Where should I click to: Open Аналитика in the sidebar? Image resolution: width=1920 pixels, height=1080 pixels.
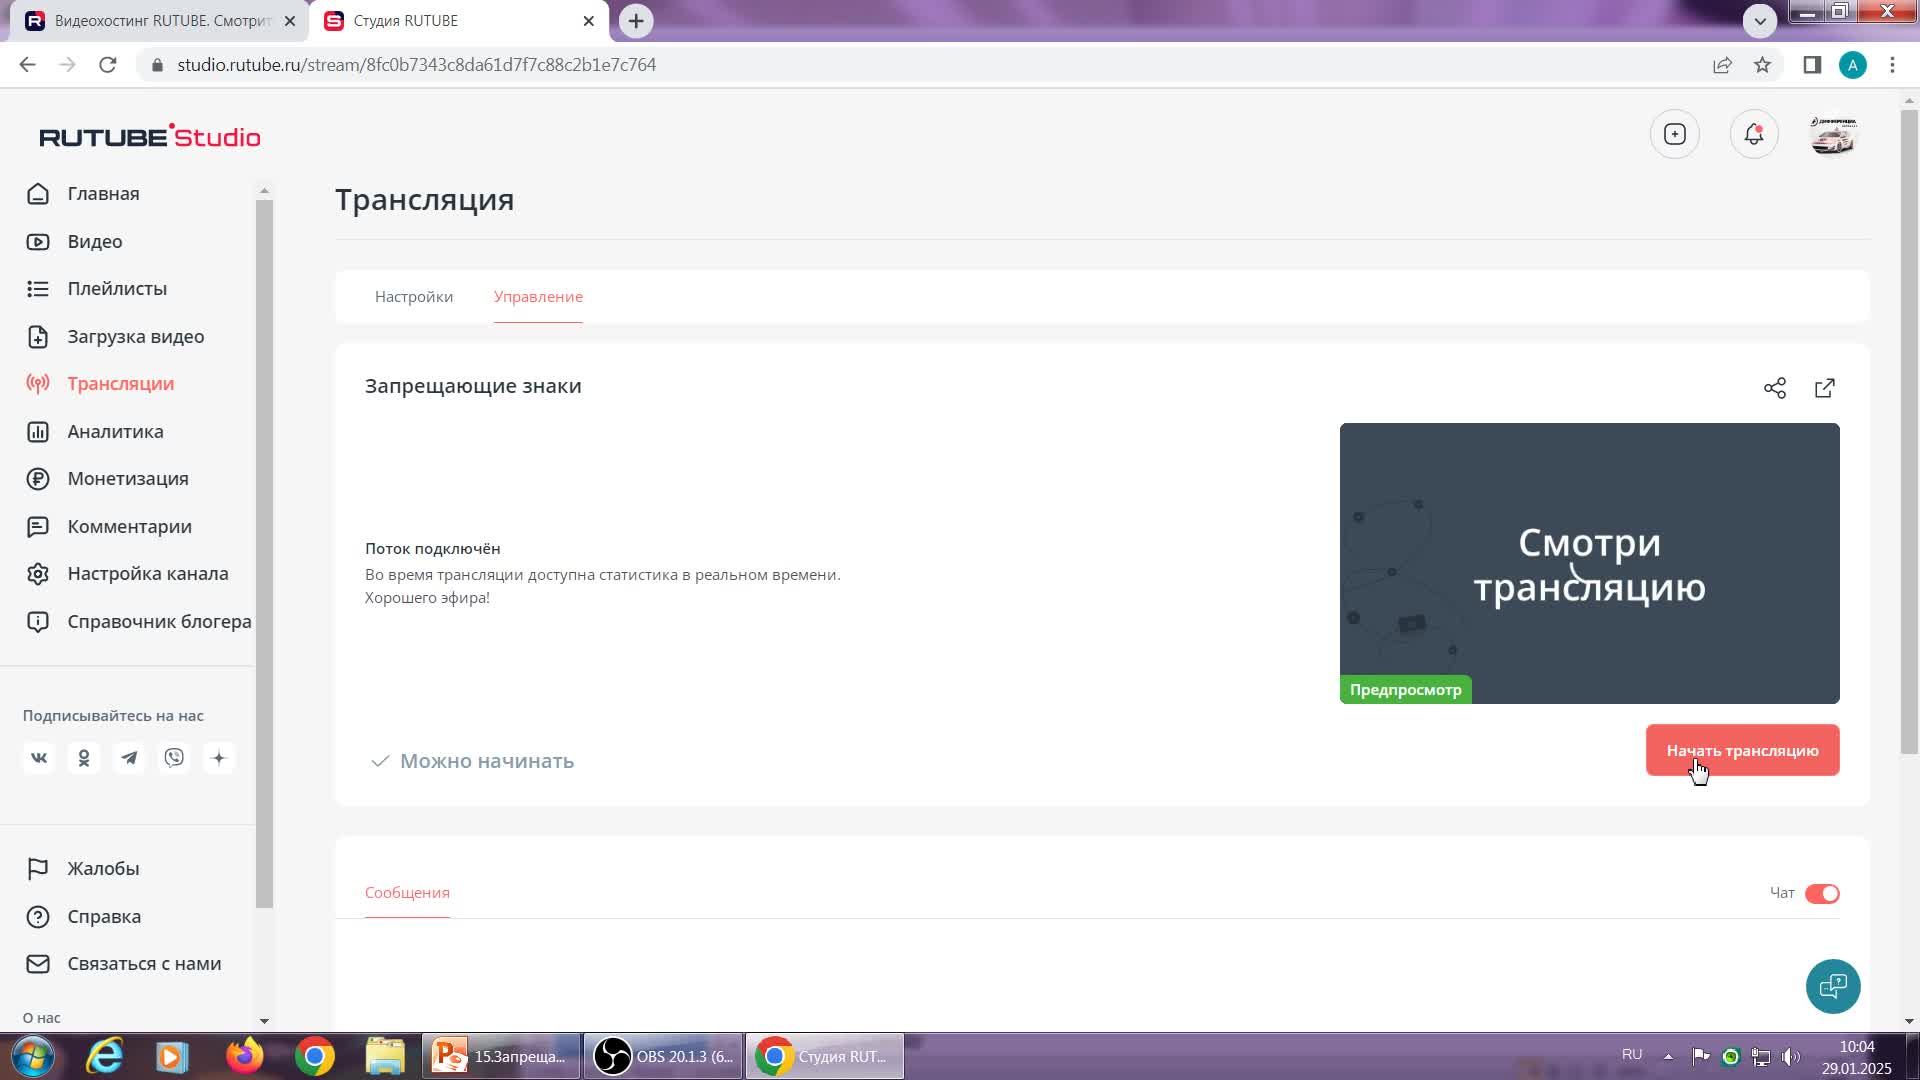pyautogui.click(x=115, y=432)
